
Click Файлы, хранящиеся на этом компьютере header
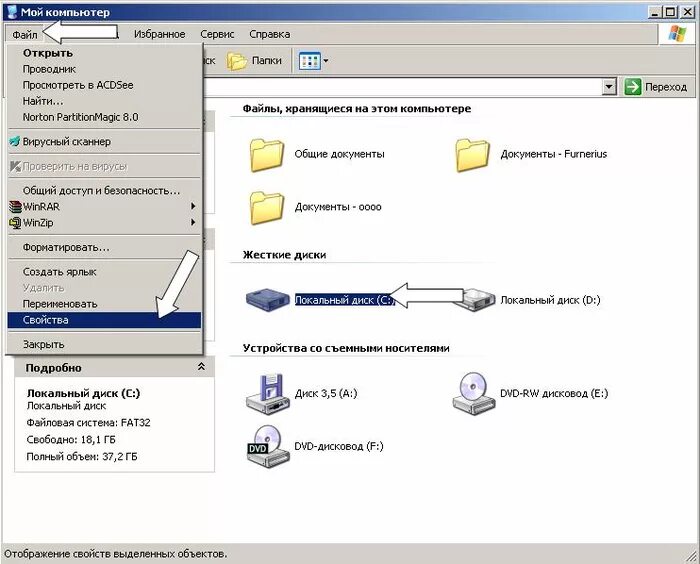coord(357,109)
